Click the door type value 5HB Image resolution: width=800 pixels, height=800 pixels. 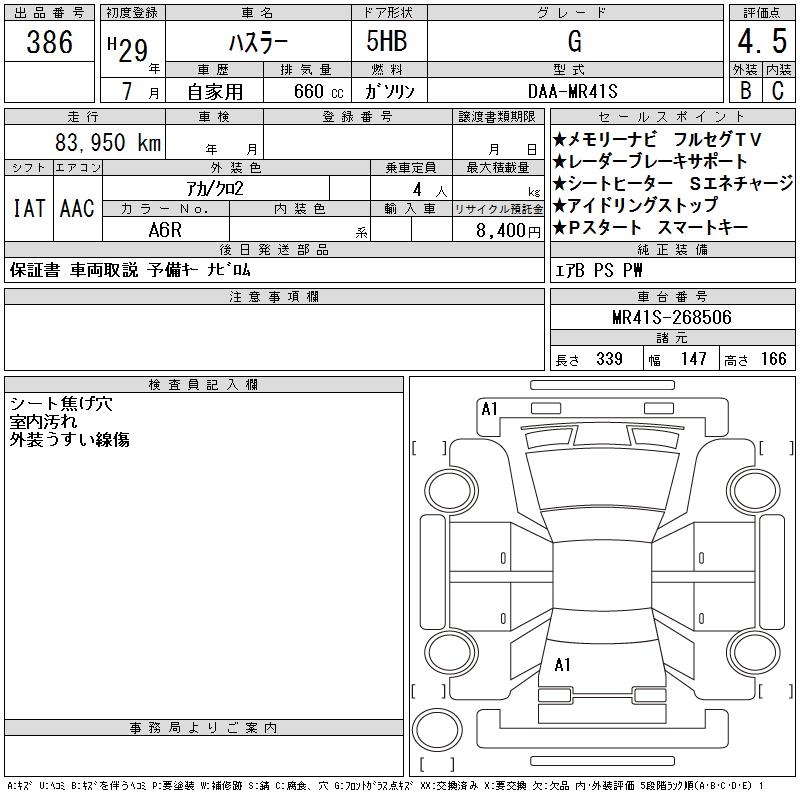click(x=387, y=41)
